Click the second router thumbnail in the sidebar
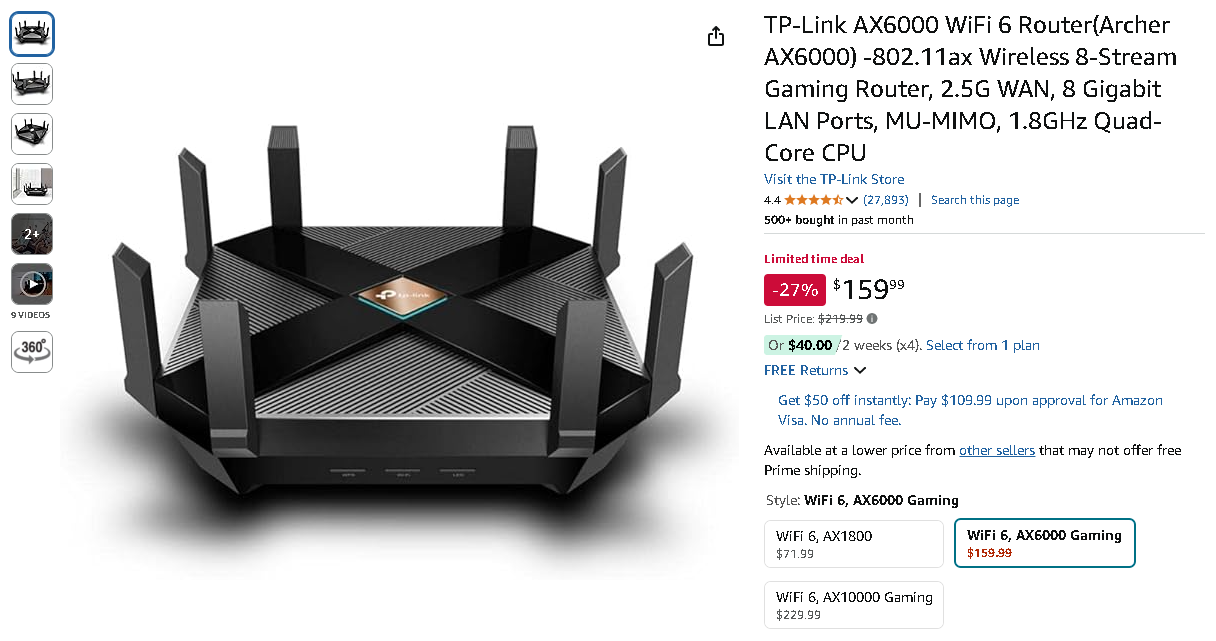This screenshot has width=1216, height=641. 31,84
